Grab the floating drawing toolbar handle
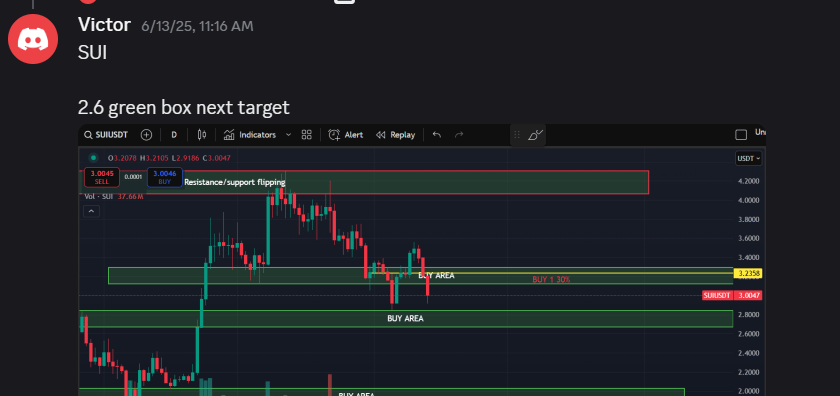 point(517,135)
